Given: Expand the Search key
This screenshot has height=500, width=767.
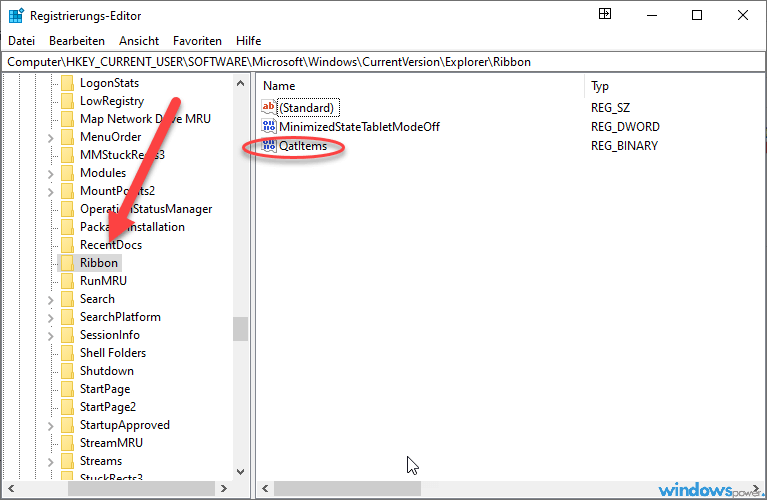Looking at the screenshot, I should (x=50, y=299).
